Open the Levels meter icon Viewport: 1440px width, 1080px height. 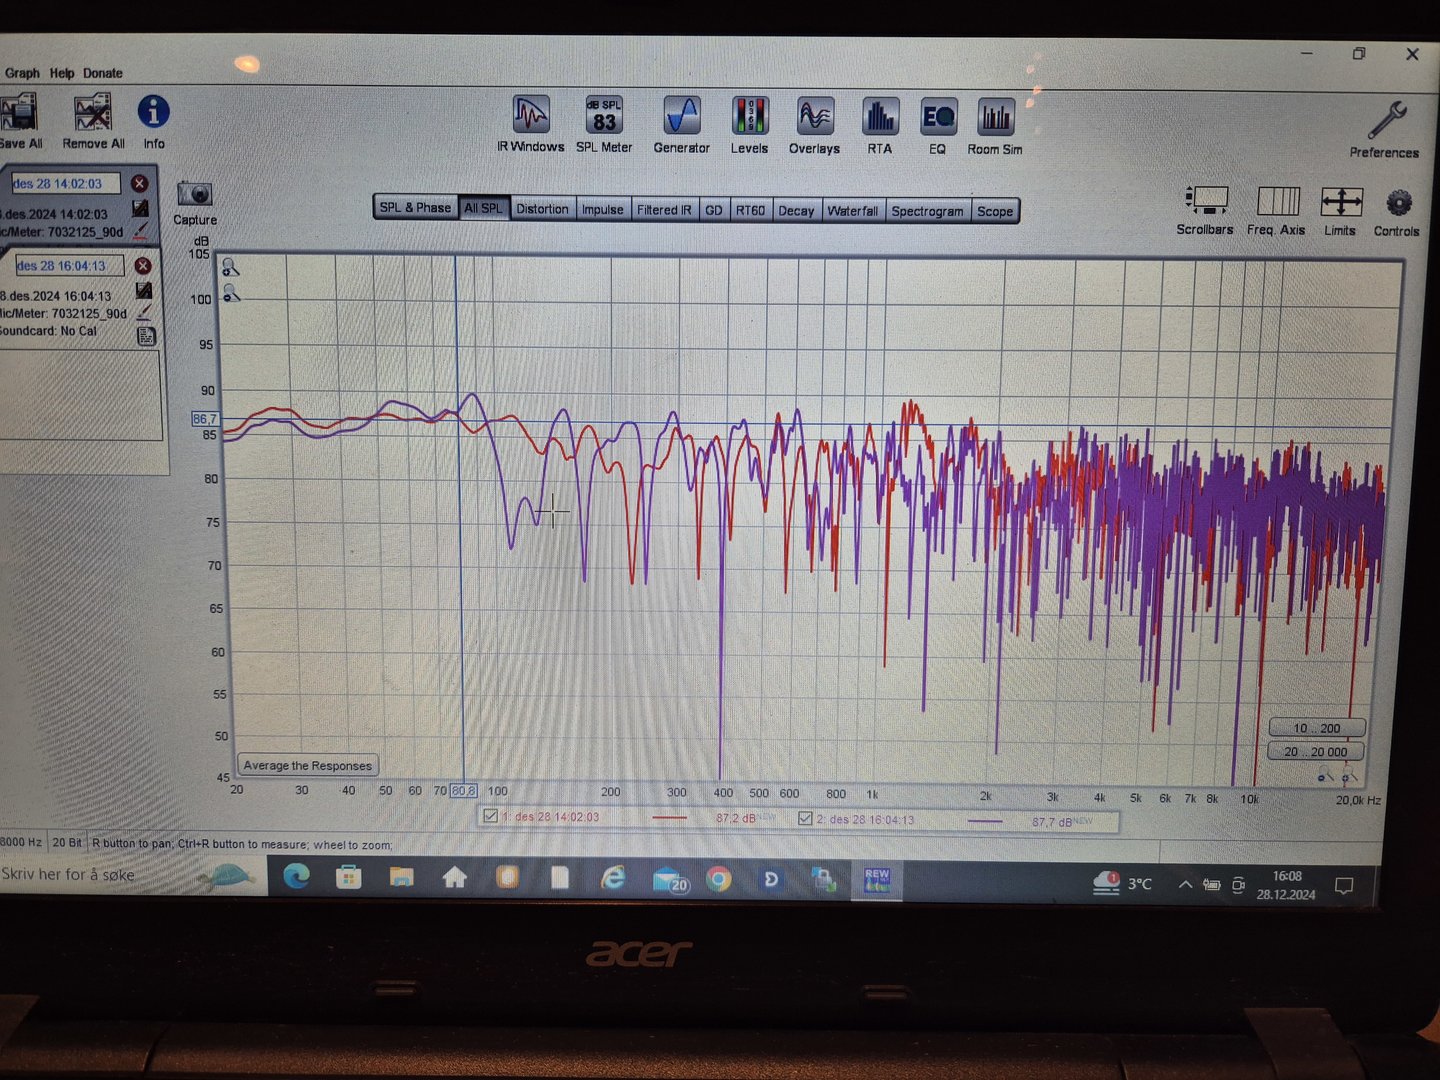click(x=749, y=116)
